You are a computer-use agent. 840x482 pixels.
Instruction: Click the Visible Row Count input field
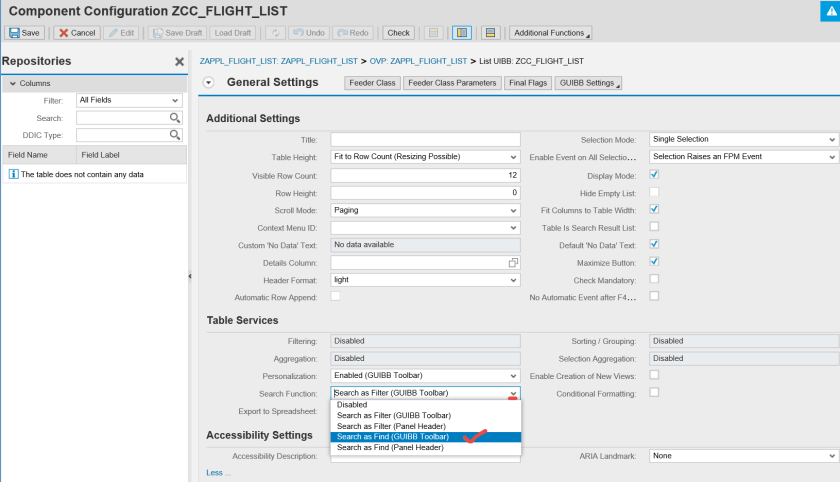pos(425,175)
